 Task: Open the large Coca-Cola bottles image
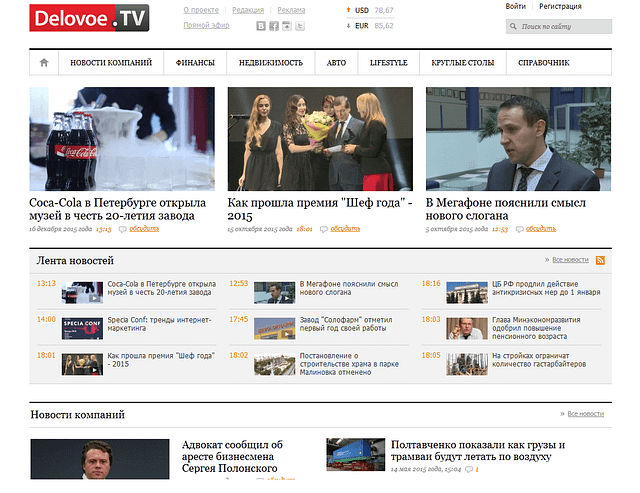tap(122, 139)
